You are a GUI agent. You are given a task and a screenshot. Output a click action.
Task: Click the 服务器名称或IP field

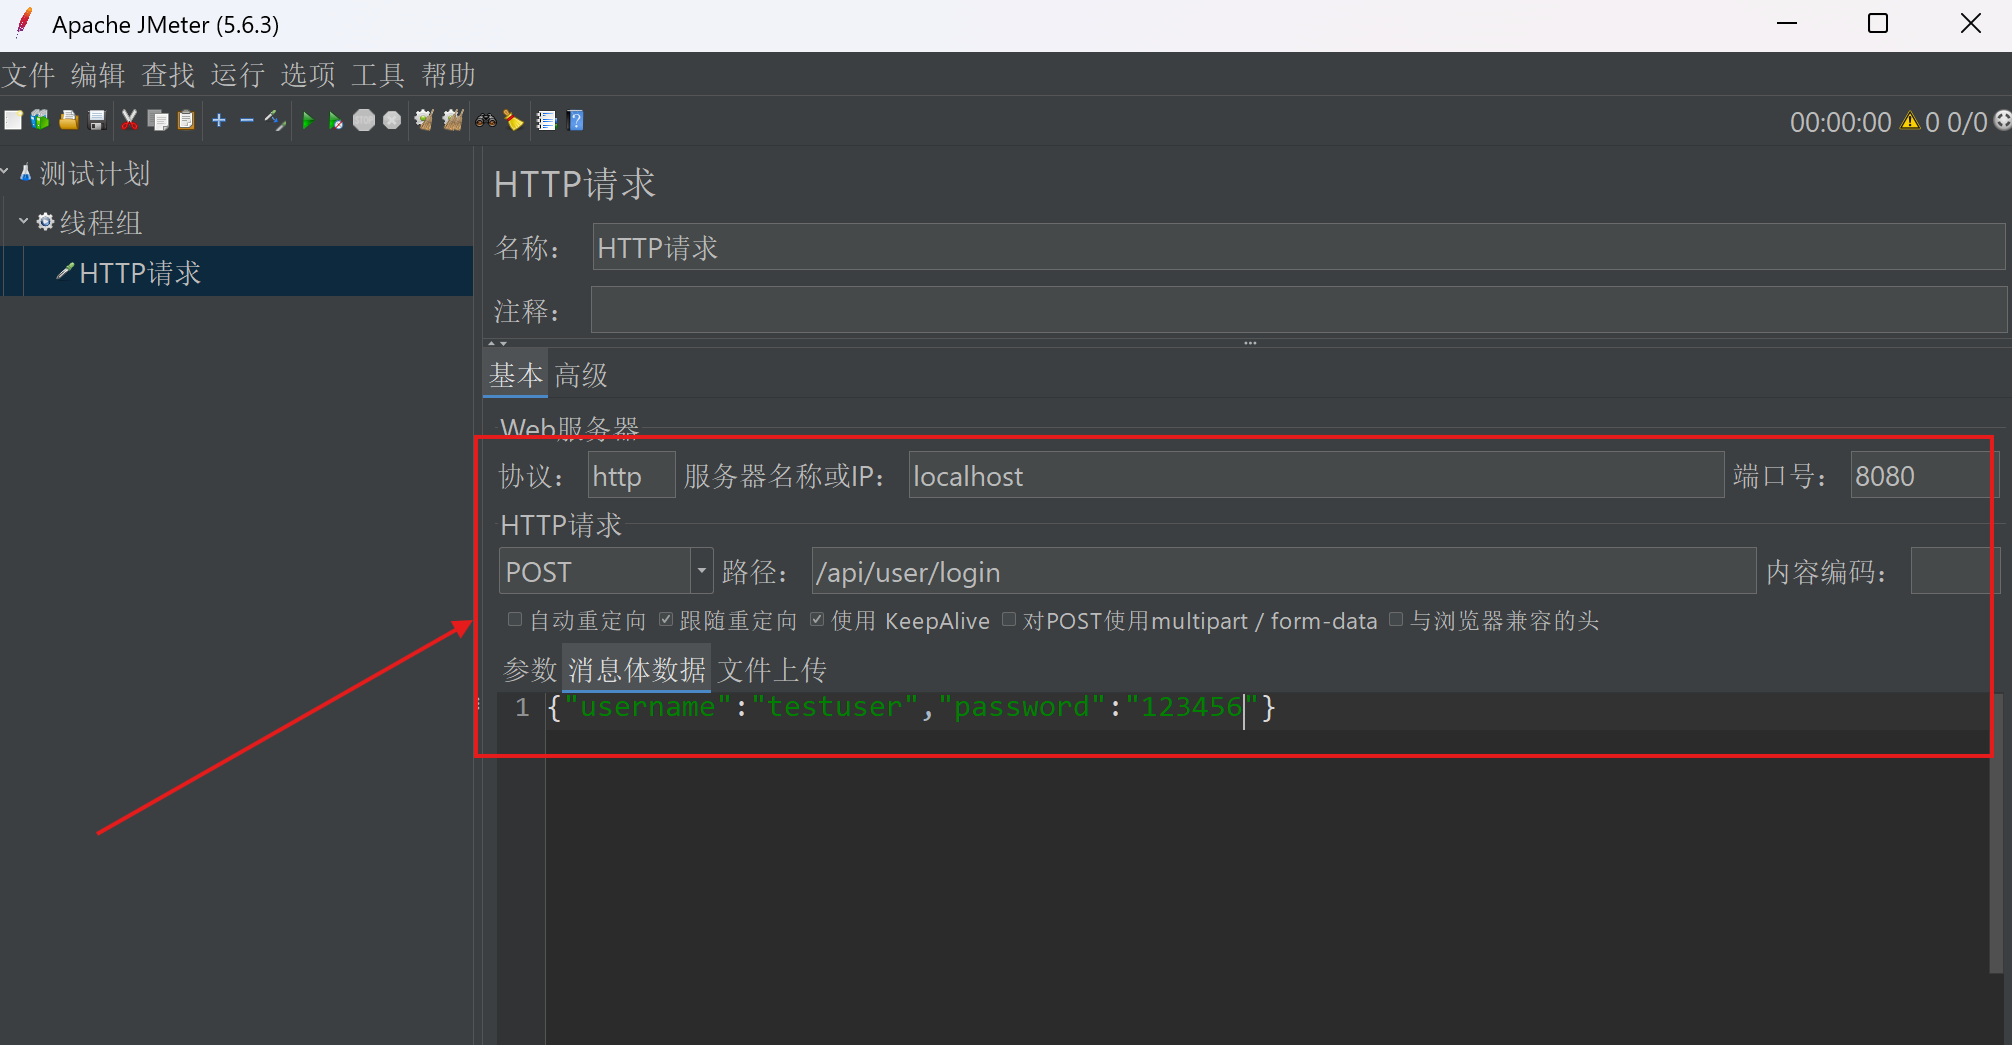click(1316, 475)
